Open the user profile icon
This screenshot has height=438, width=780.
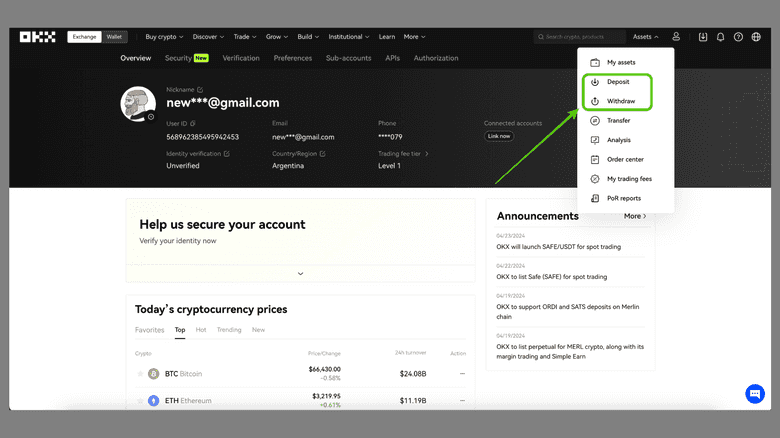click(677, 37)
